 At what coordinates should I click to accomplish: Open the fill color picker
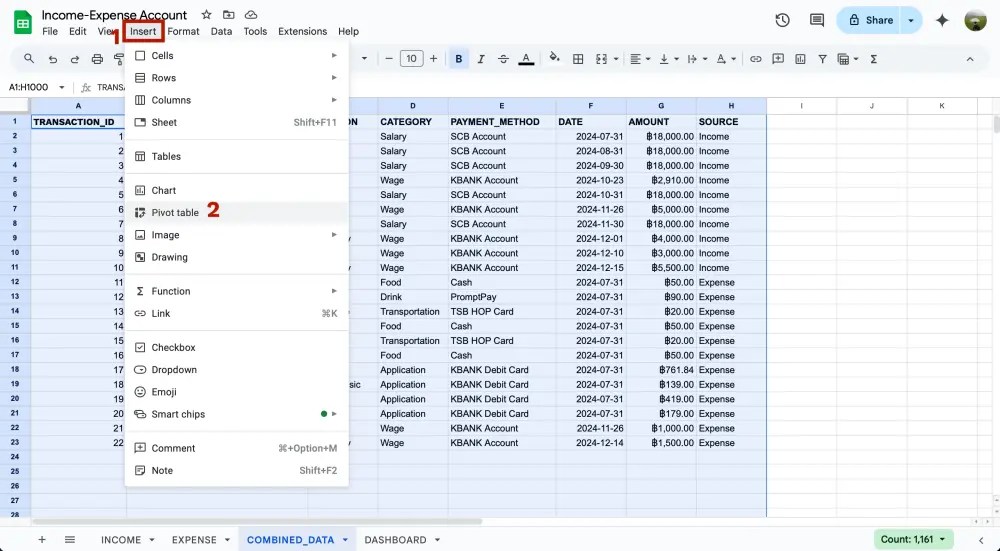pos(555,59)
